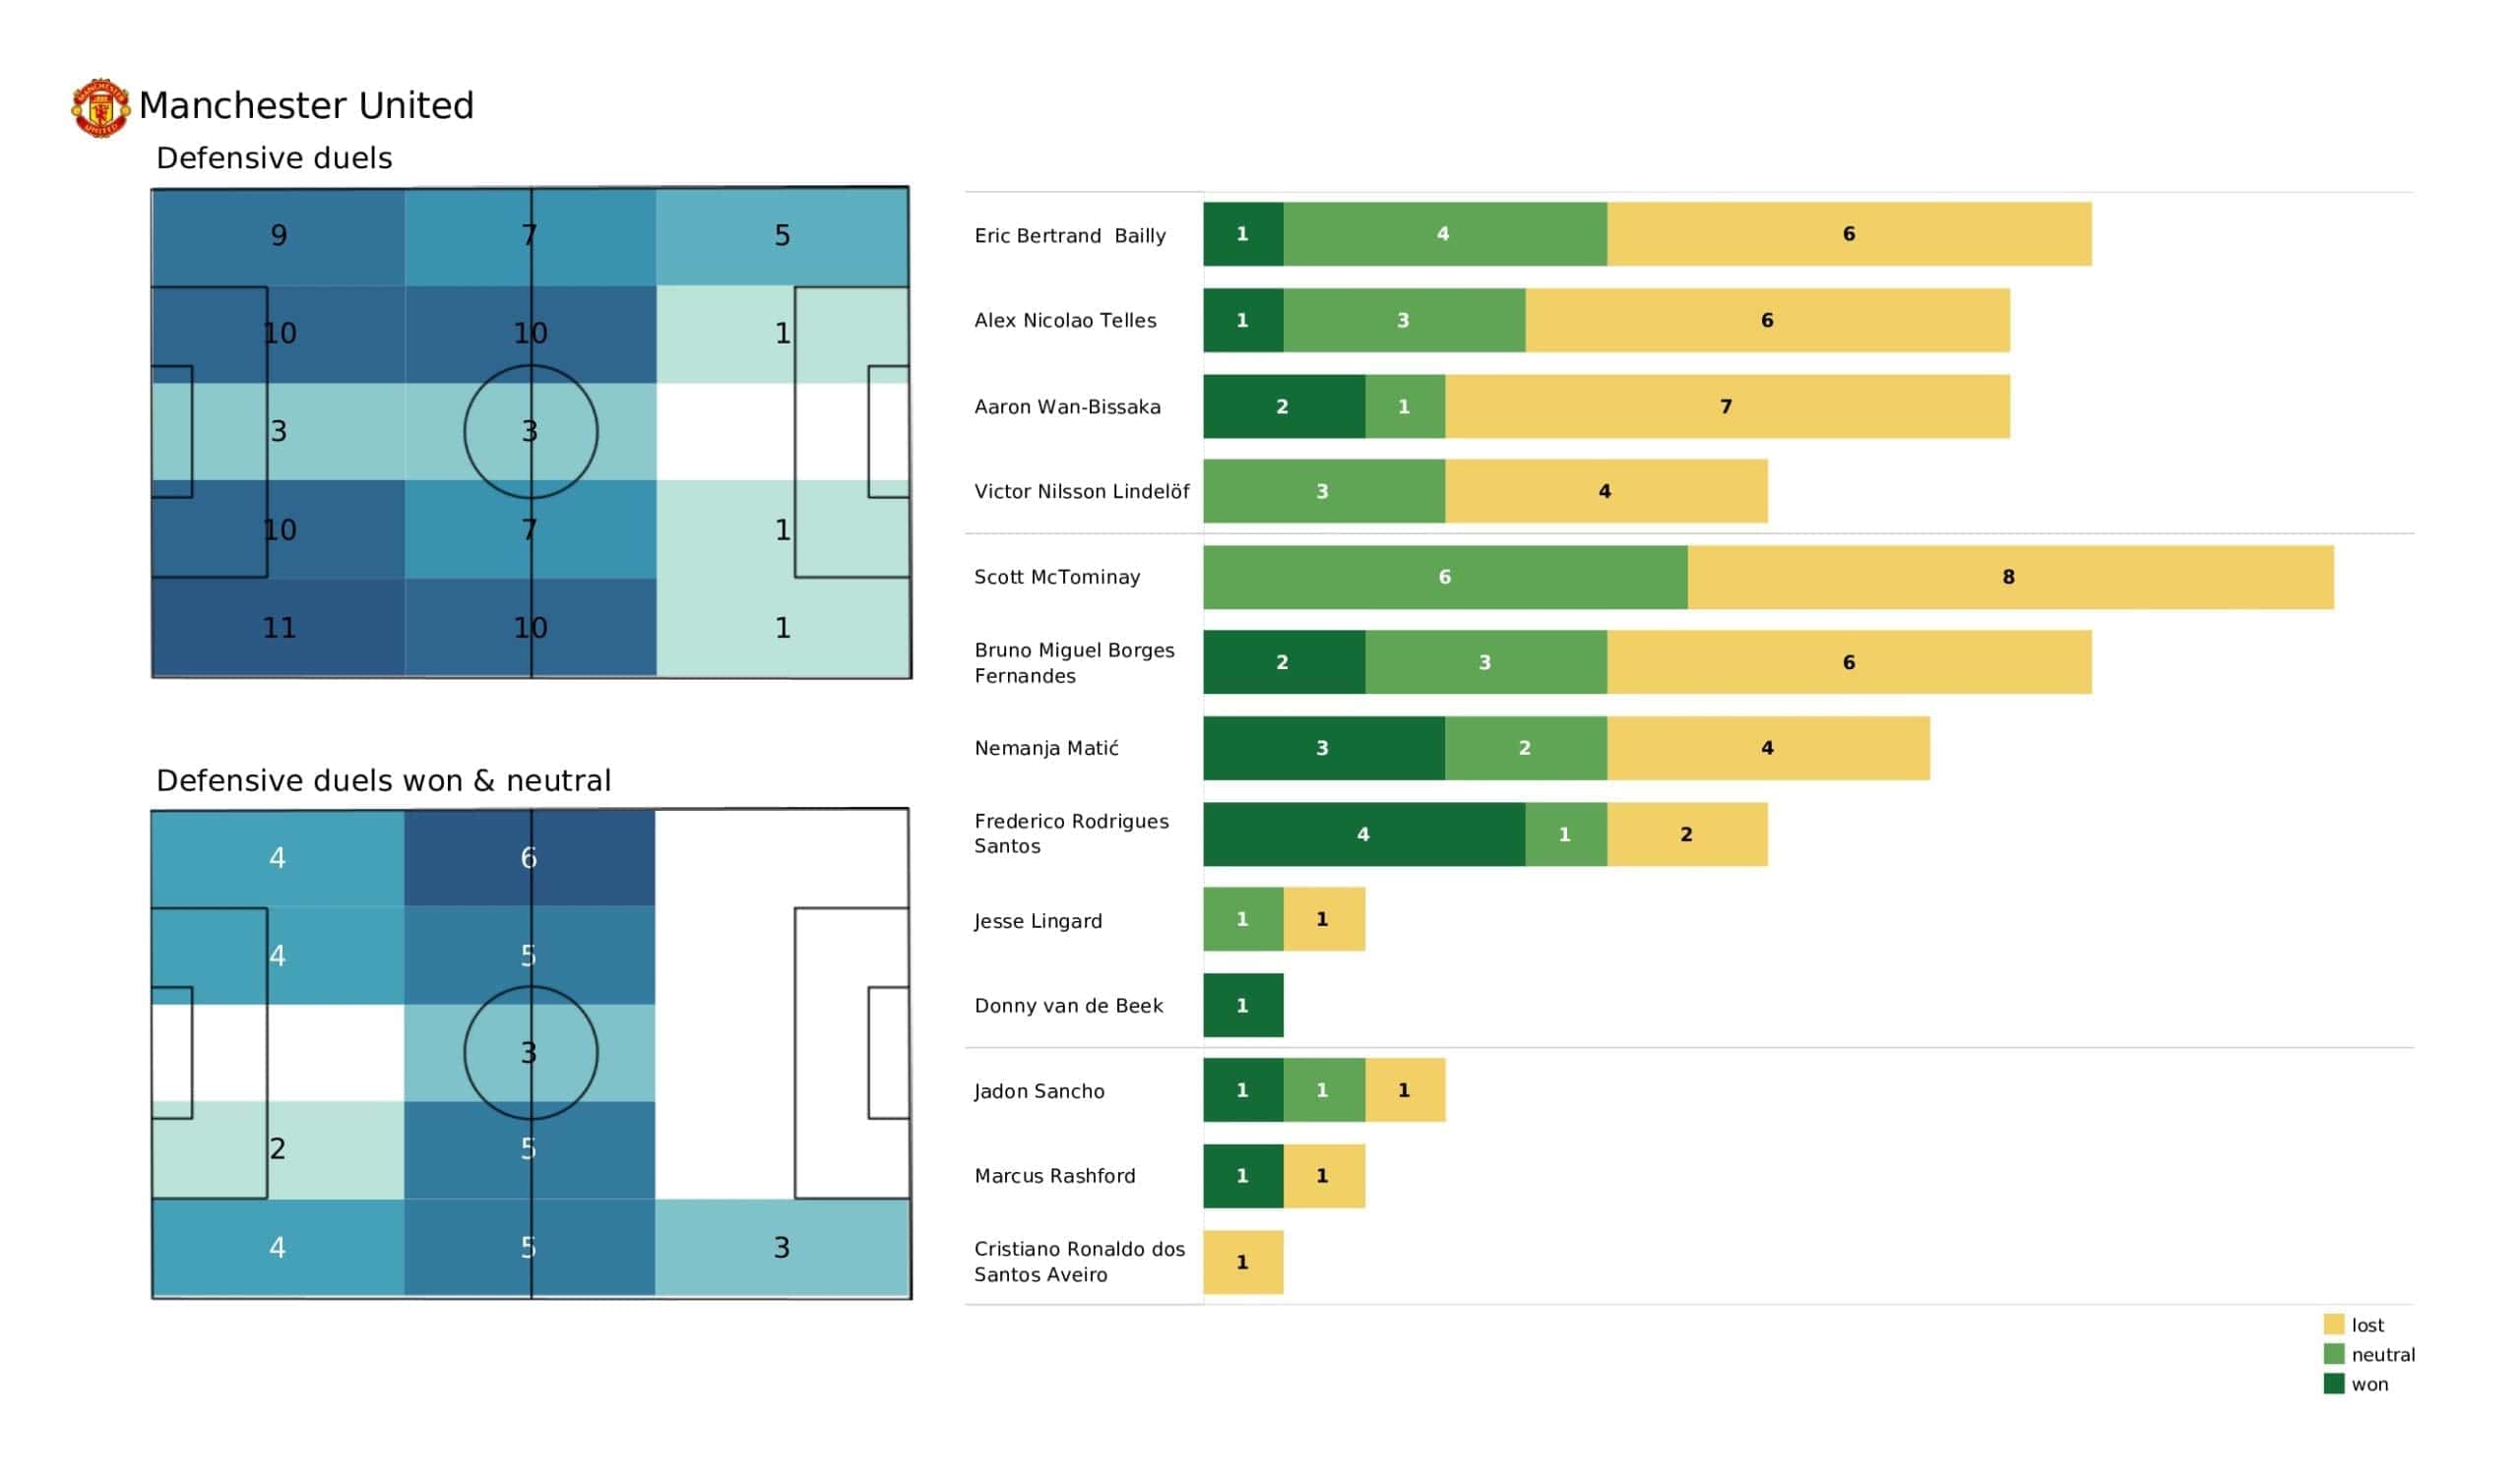Click Nemanja Matić's won bar showing 3
This screenshot has width=2520, height=1480.
coord(1323,748)
